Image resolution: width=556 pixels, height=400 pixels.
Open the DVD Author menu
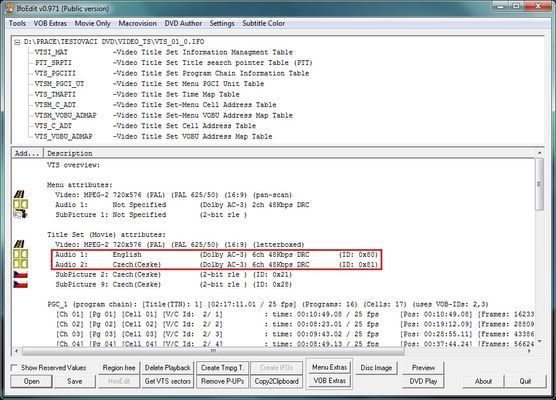pos(183,23)
